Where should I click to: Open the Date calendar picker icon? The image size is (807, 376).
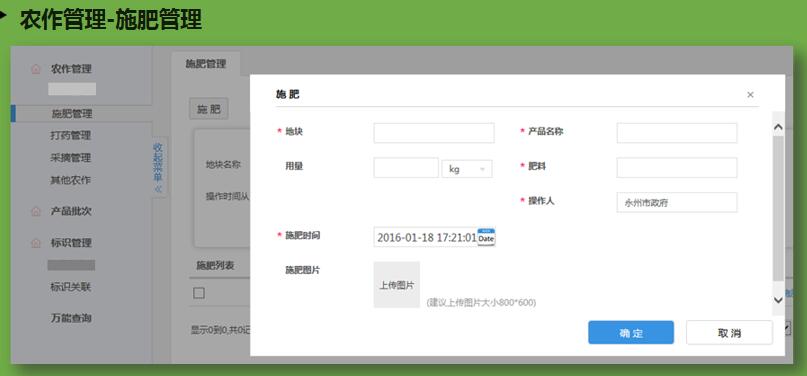[x=486, y=237]
